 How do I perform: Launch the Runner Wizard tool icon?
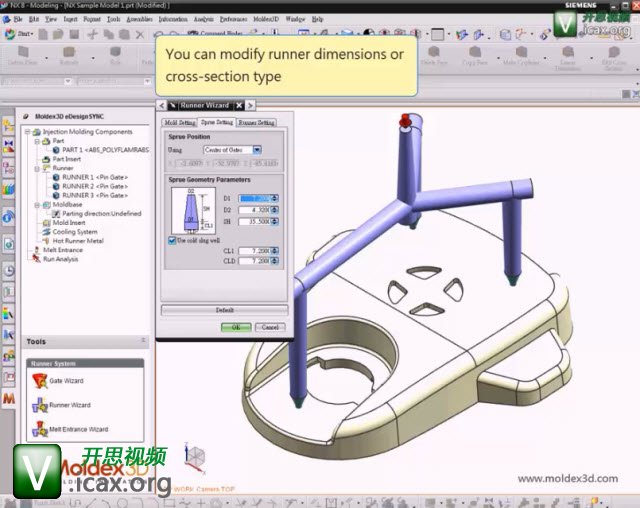pyautogui.click(x=40, y=405)
